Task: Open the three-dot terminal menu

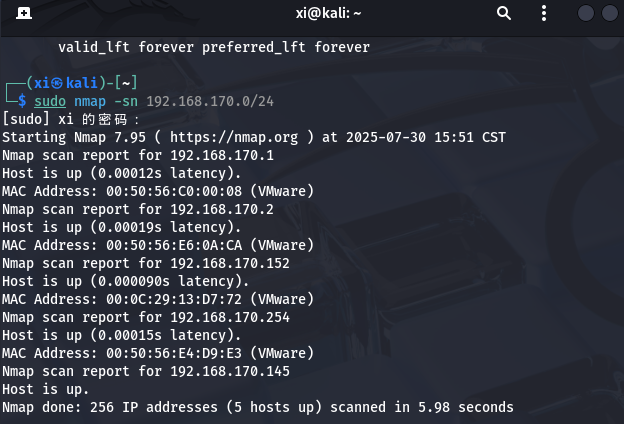Action: click(x=544, y=13)
